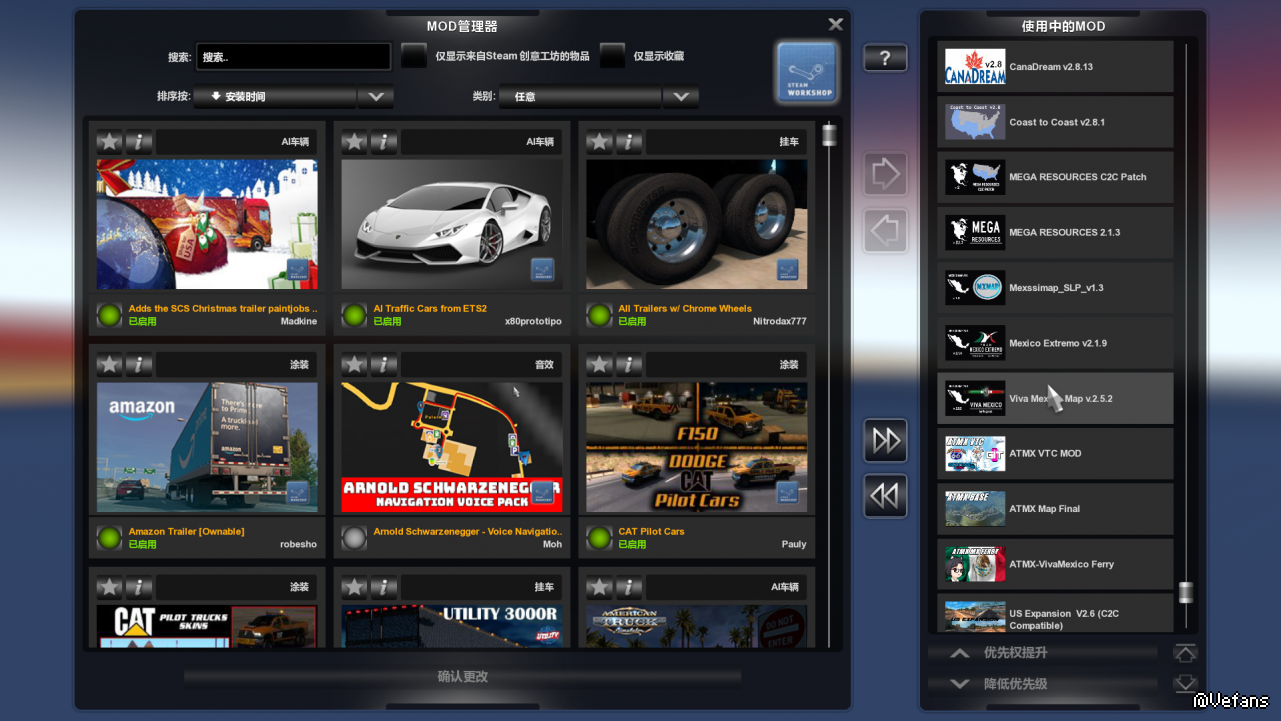Select the CAT Pilot Cars thumbnail
Viewport: 1281px width, 721px height.
coord(697,447)
